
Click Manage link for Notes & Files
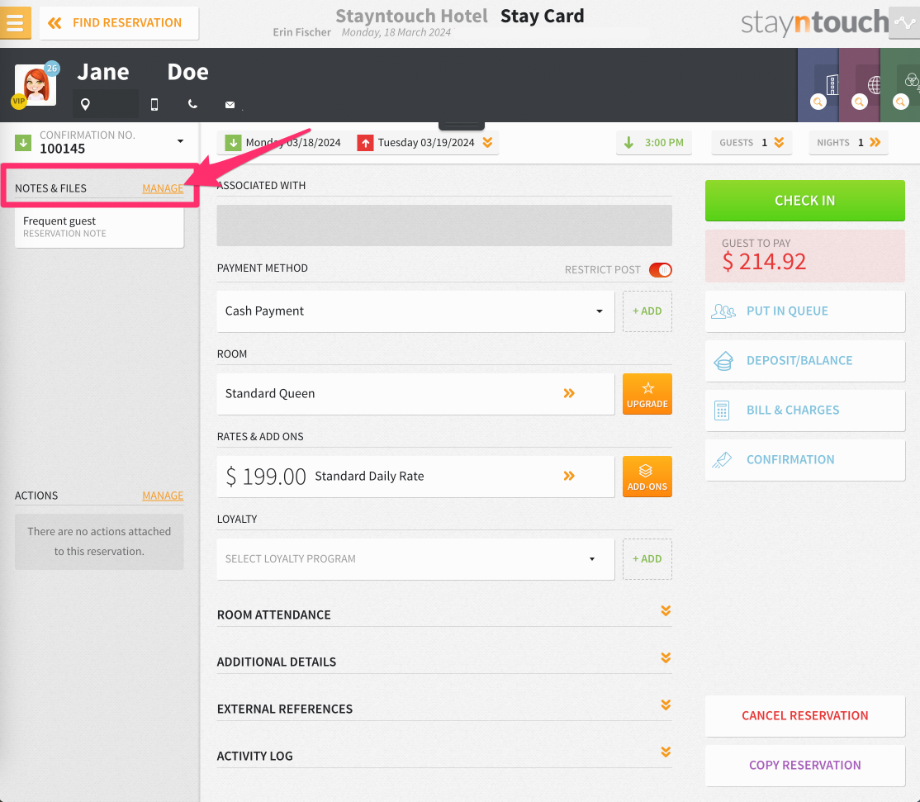pos(163,188)
